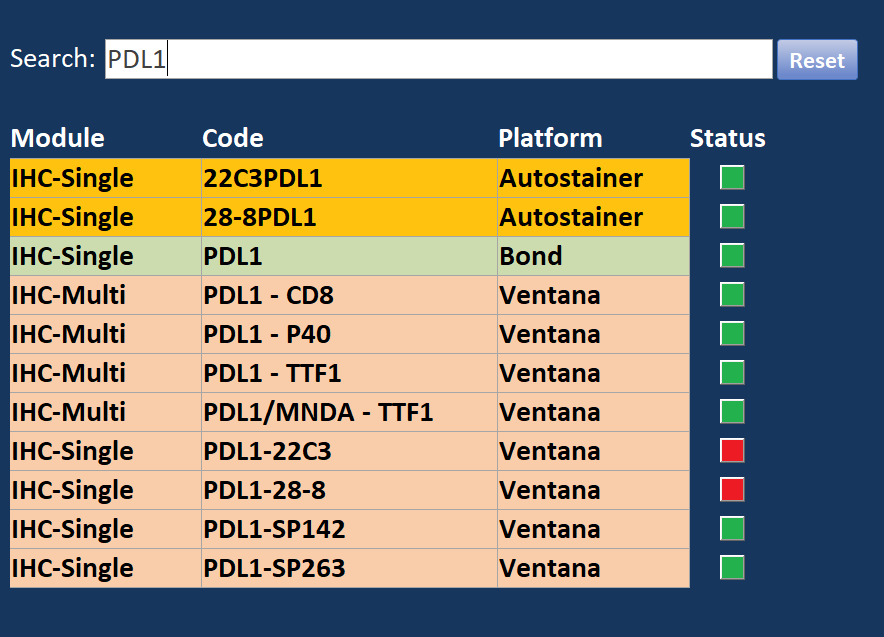Screen dimensions: 884x637
Task: Click the Module column header
Action: click(57, 138)
